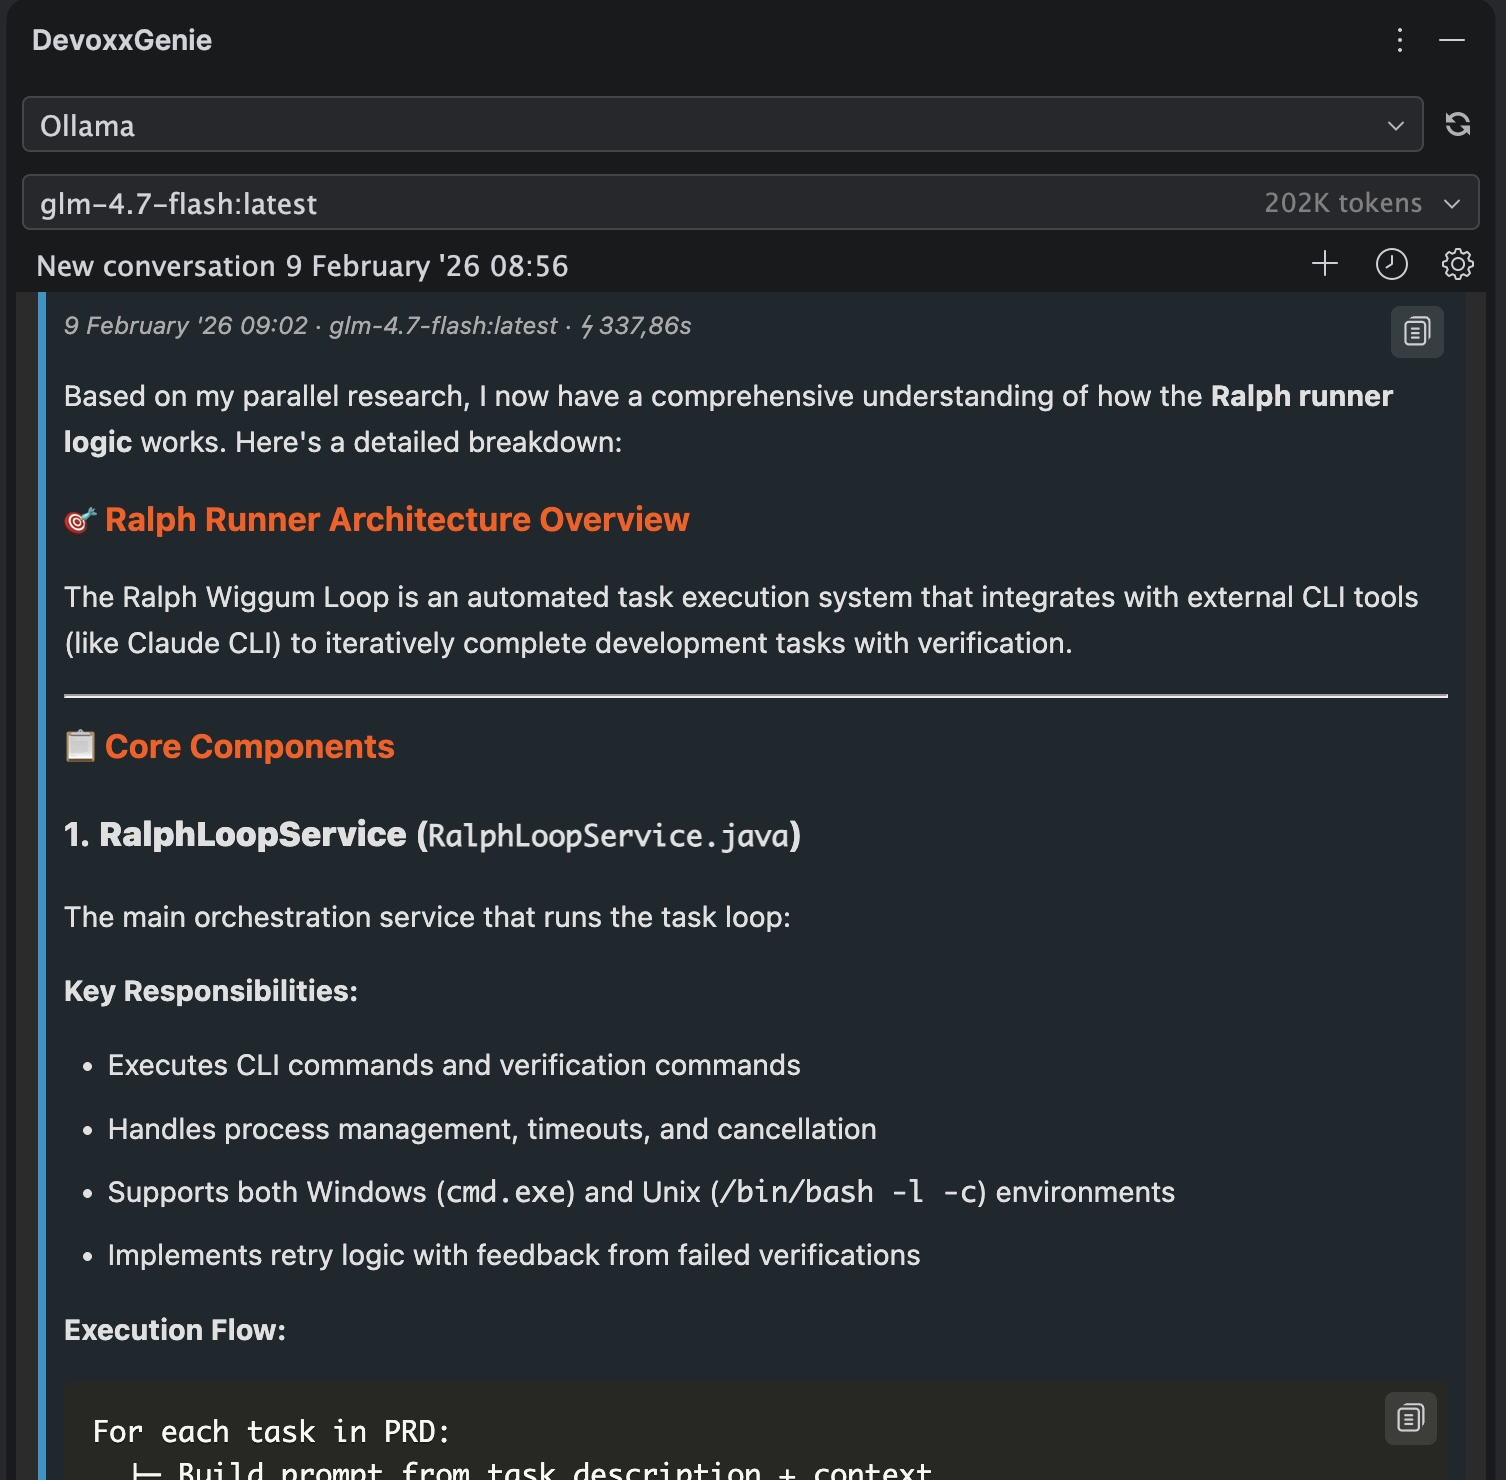Screen dimensions: 1506x1480
Task: Click the DevoxxGenie panel title
Action: (x=122, y=40)
